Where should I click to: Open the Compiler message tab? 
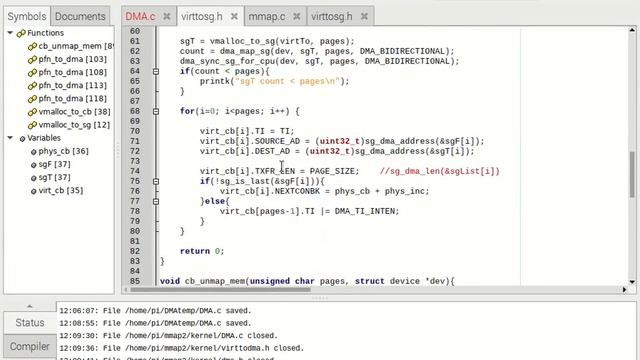coord(30,347)
